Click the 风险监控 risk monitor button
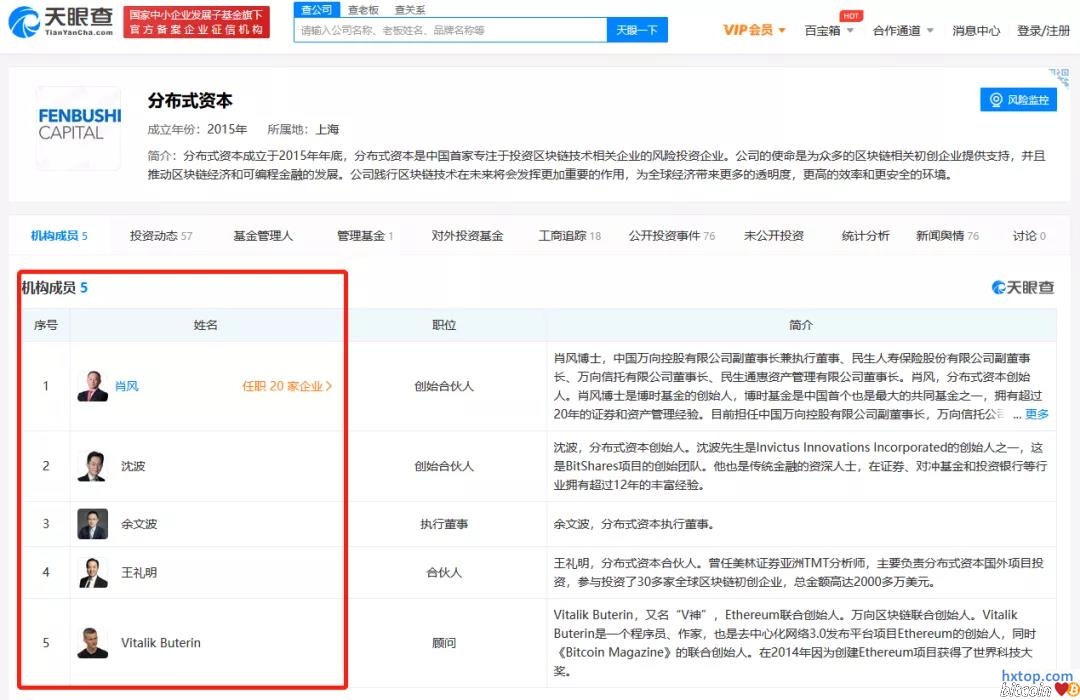Image resolution: width=1080 pixels, height=700 pixels. (x=1018, y=100)
